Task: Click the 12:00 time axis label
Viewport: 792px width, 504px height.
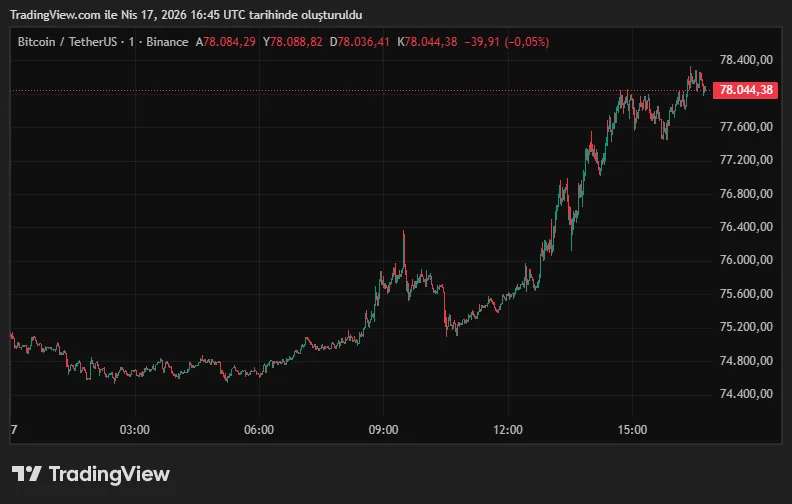Action: (508, 430)
